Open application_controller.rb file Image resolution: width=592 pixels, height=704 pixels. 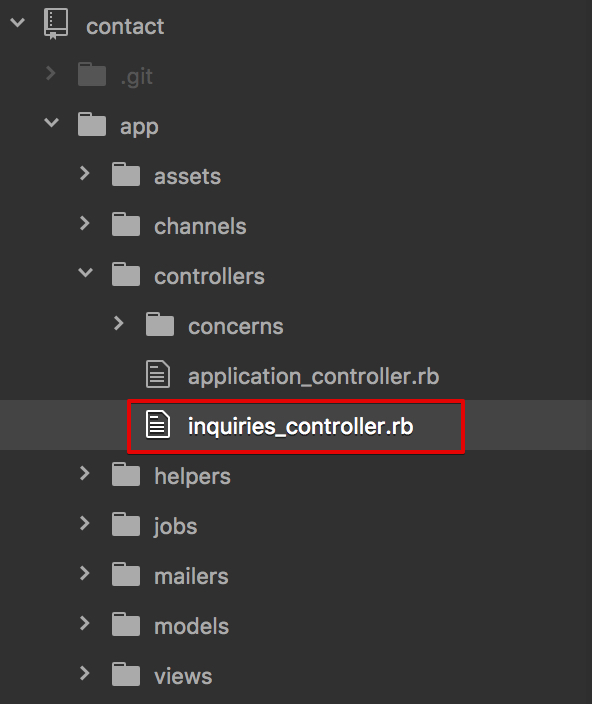(313, 376)
